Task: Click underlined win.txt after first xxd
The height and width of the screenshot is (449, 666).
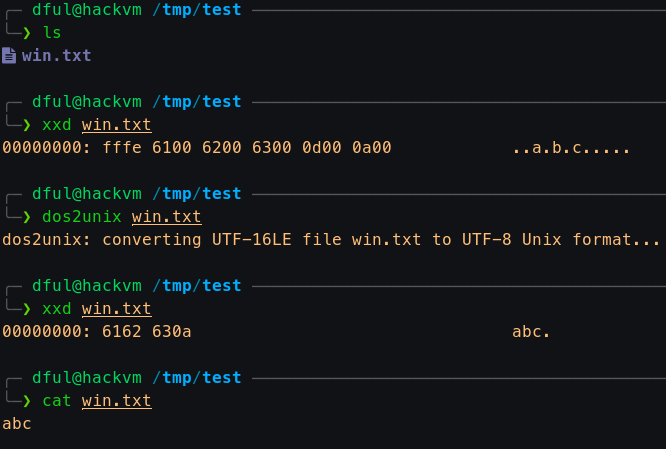Action: 116,125
